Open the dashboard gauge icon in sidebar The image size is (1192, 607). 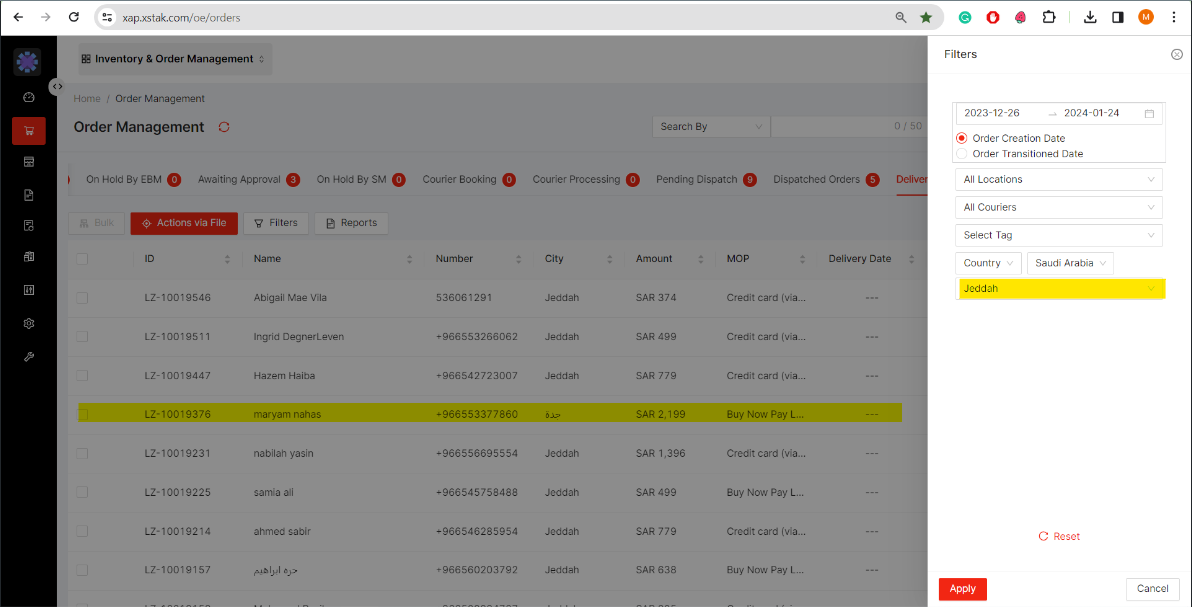click(28, 97)
